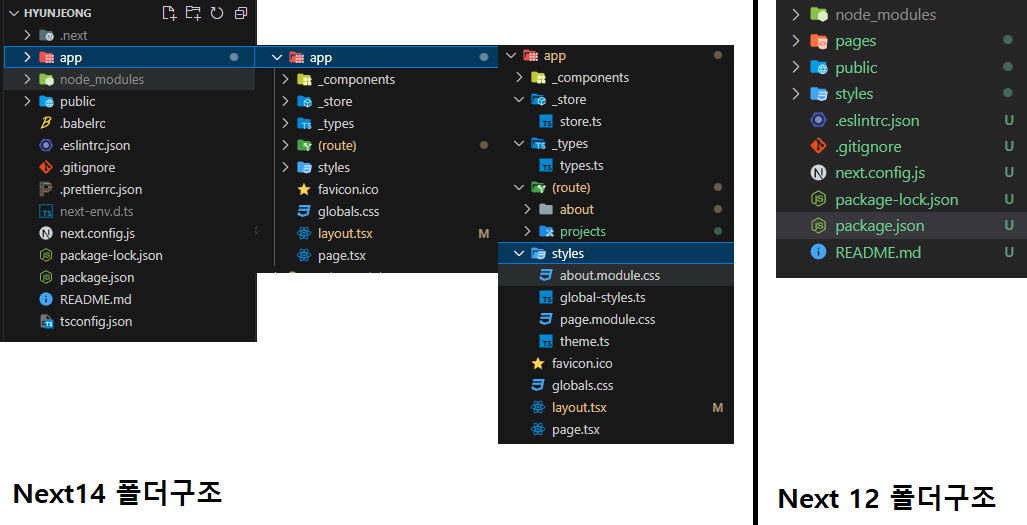Open package-lock.json in Next 12 panel
This screenshot has width=1027, height=525.
coord(897,200)
